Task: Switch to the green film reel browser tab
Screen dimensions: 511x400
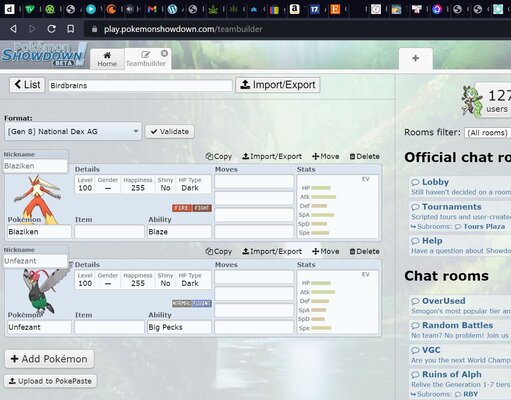Action: click(x=50, y=9)
